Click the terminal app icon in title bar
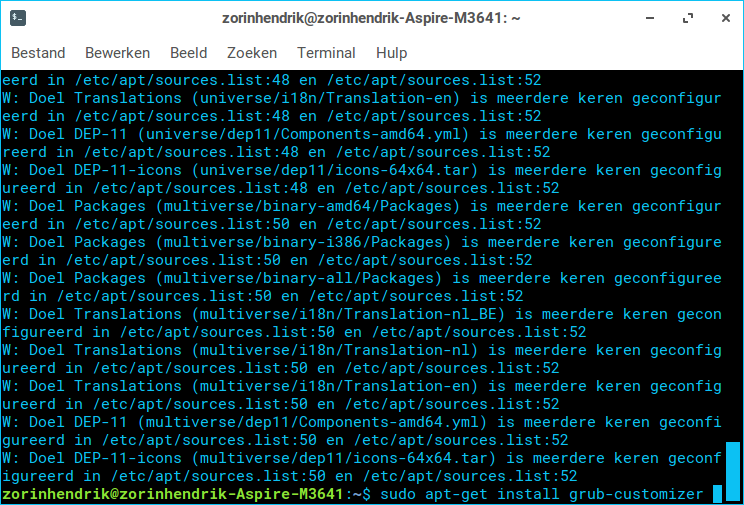This screenshot has height=505, width=744. click(18, 19)
